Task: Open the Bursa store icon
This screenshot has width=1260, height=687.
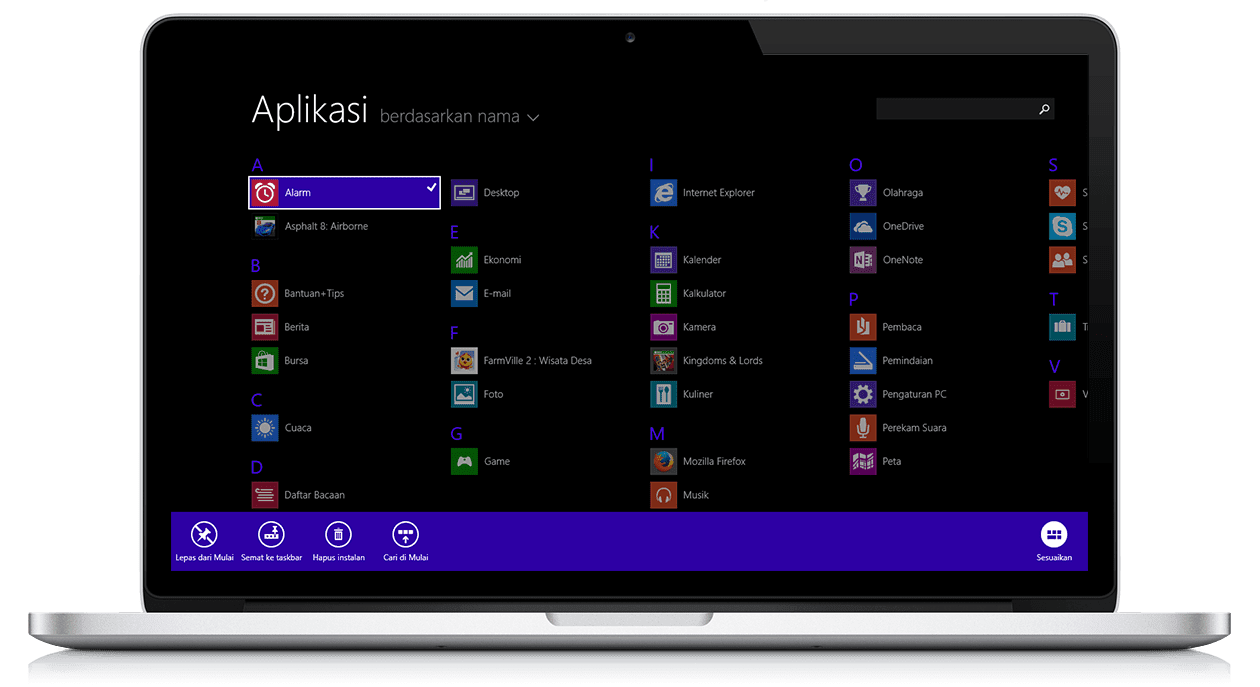Action: pos(265,360)
